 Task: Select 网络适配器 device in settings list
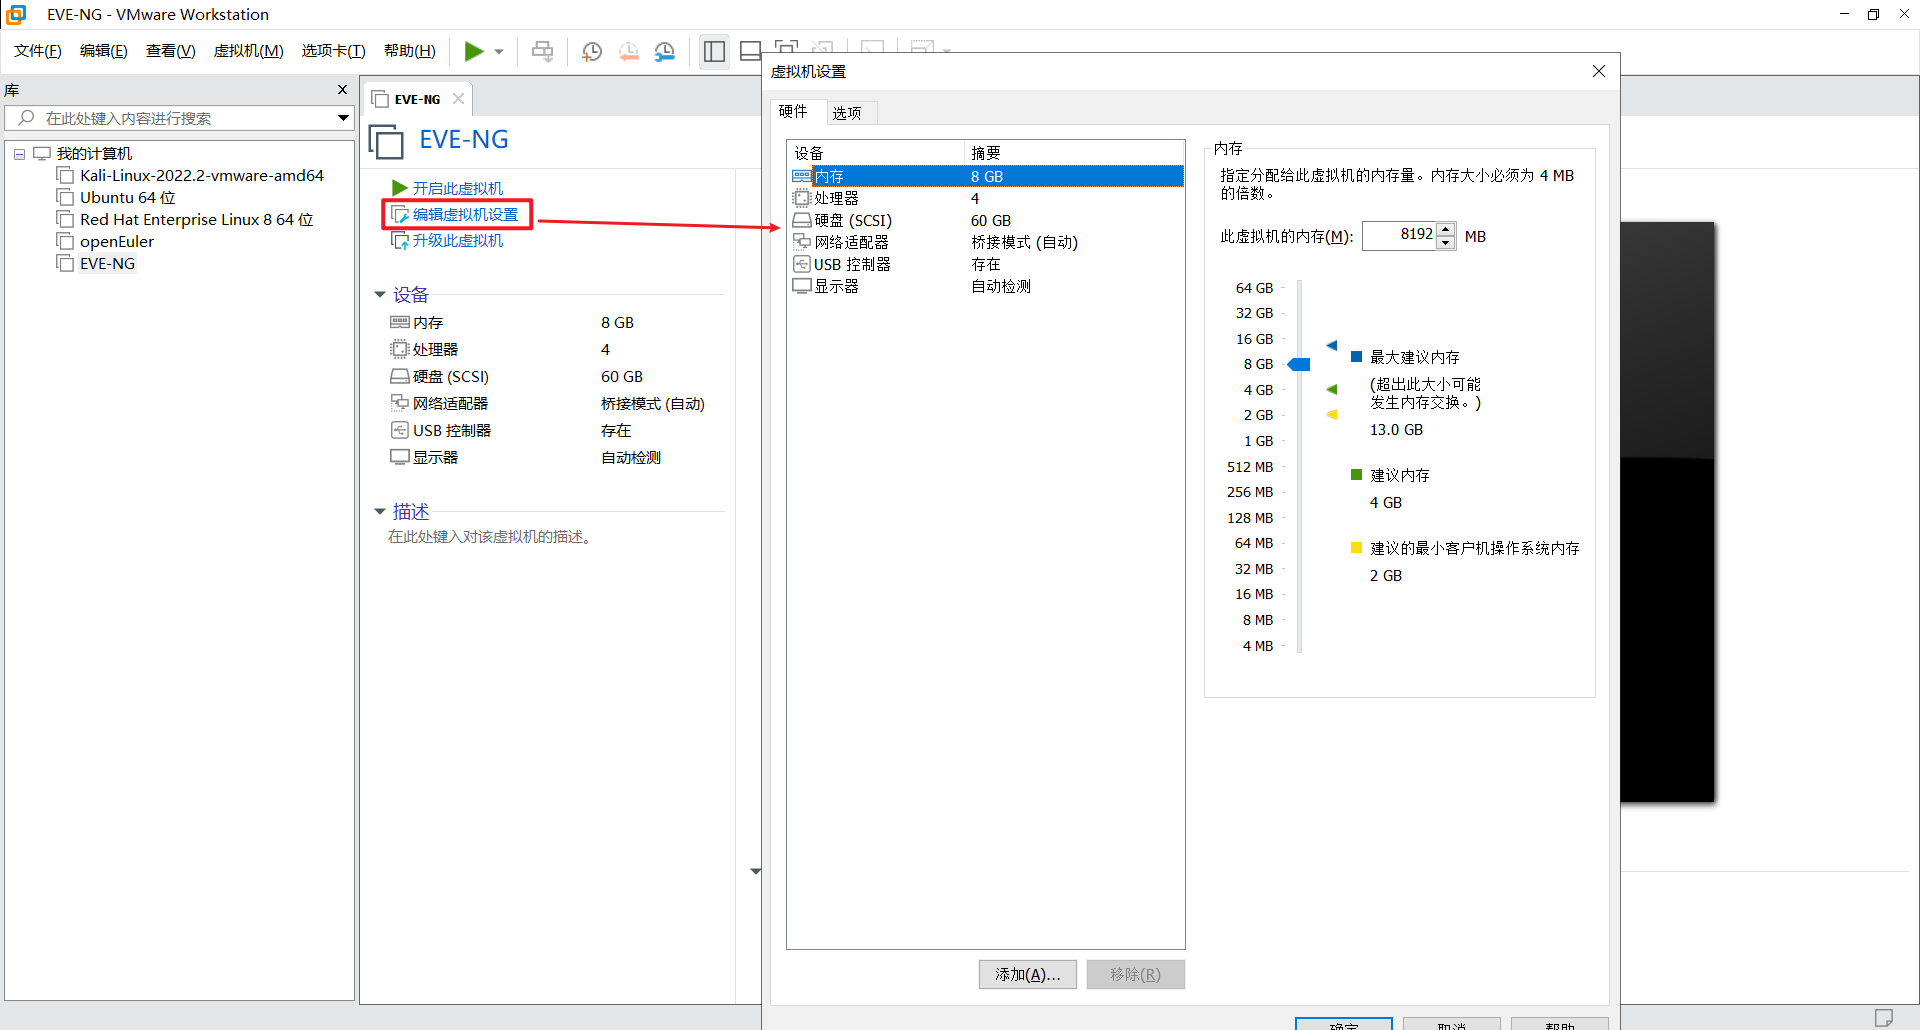(x=986, y=242)
